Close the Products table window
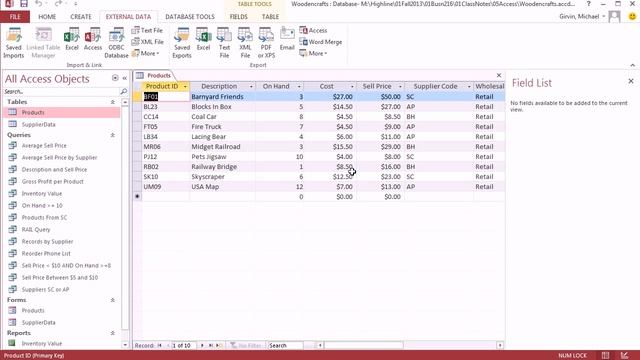This screenshot has height=360, width=640. pyautogui.click(x=499, y=76)
